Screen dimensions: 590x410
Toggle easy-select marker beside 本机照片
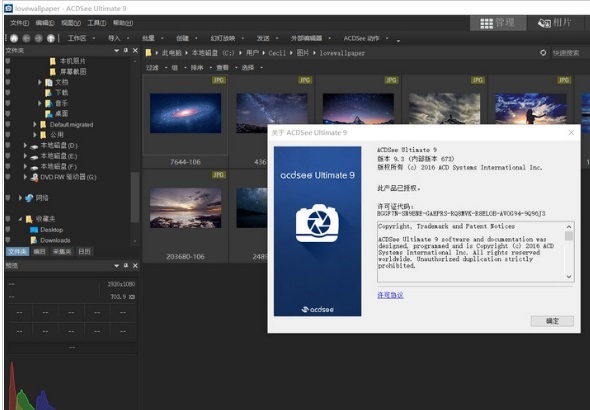[x=8, y=61]
